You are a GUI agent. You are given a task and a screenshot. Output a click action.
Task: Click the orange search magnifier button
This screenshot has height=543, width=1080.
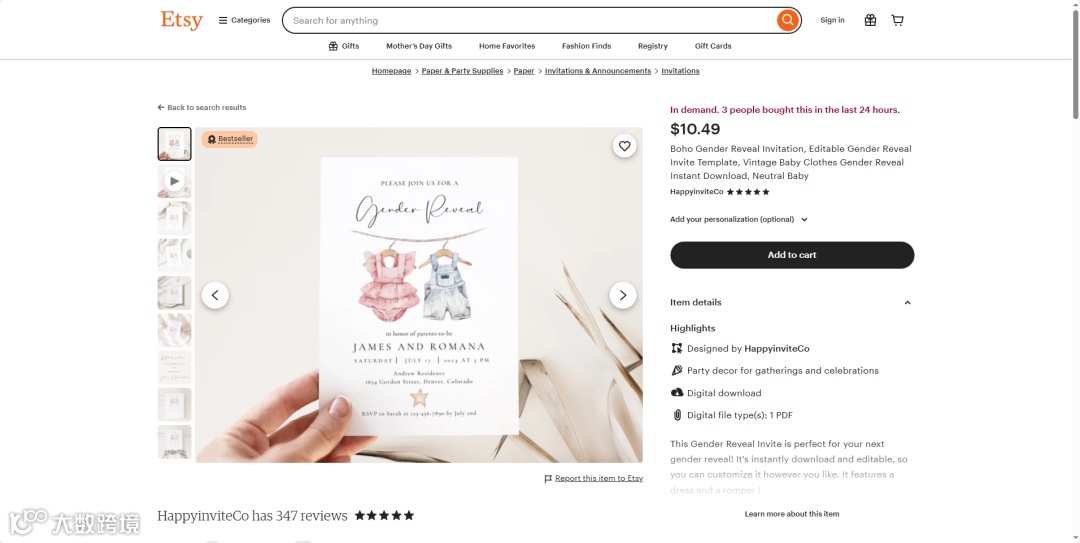(787, 20)
